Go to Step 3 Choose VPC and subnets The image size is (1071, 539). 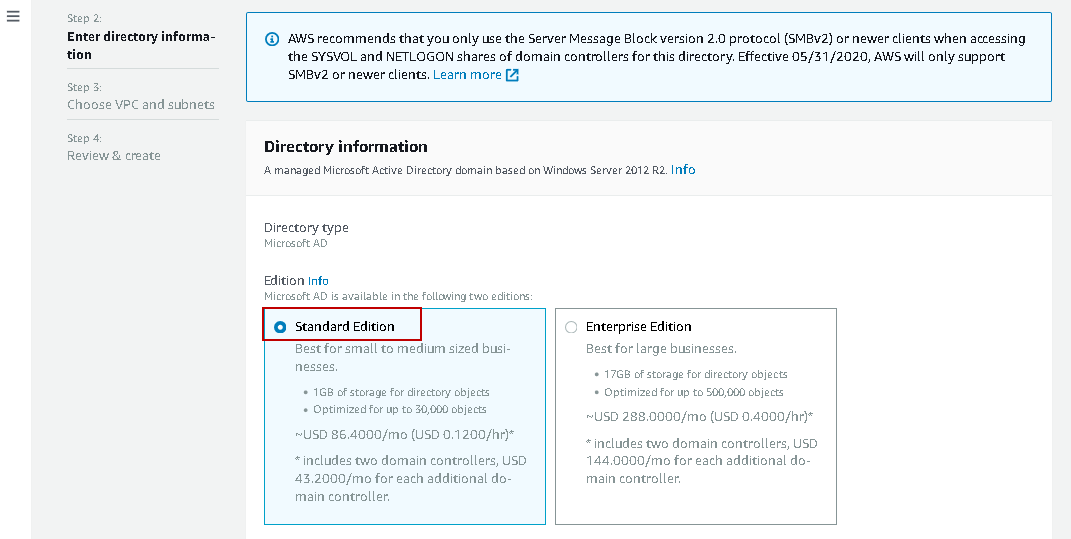coord(141,104)
